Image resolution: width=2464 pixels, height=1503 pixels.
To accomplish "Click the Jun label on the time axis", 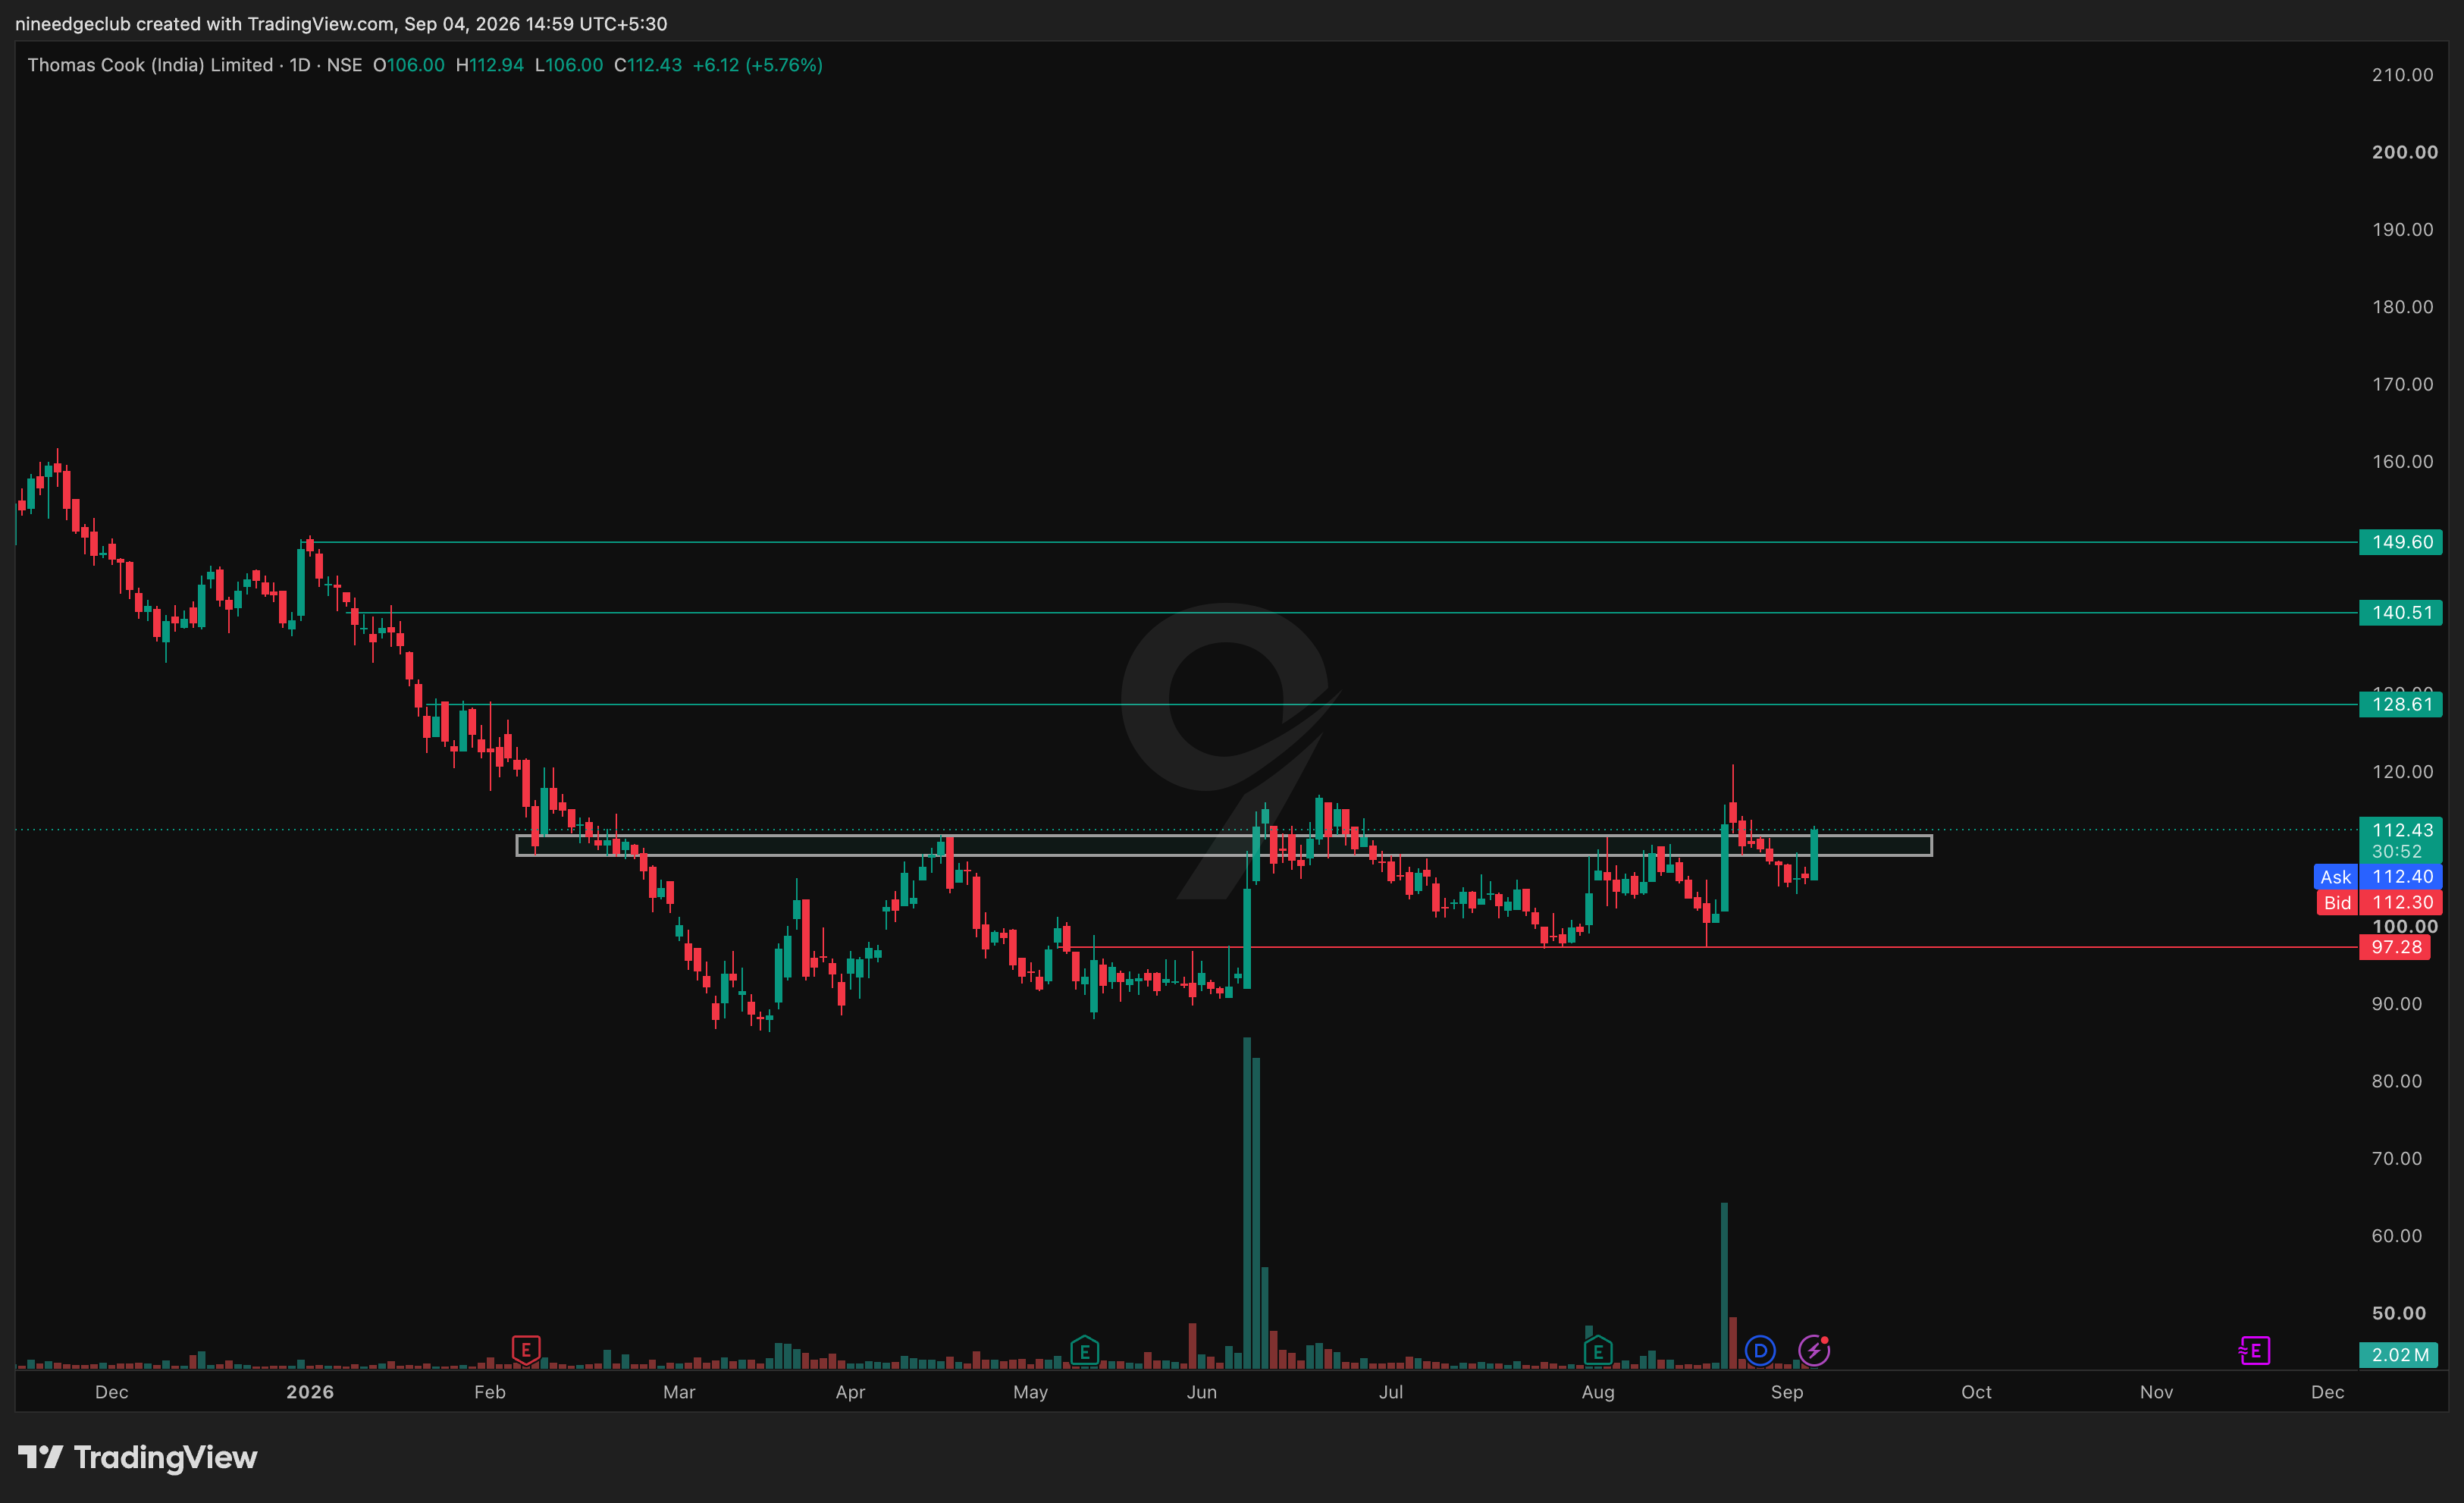I will coord(1202,1392).
